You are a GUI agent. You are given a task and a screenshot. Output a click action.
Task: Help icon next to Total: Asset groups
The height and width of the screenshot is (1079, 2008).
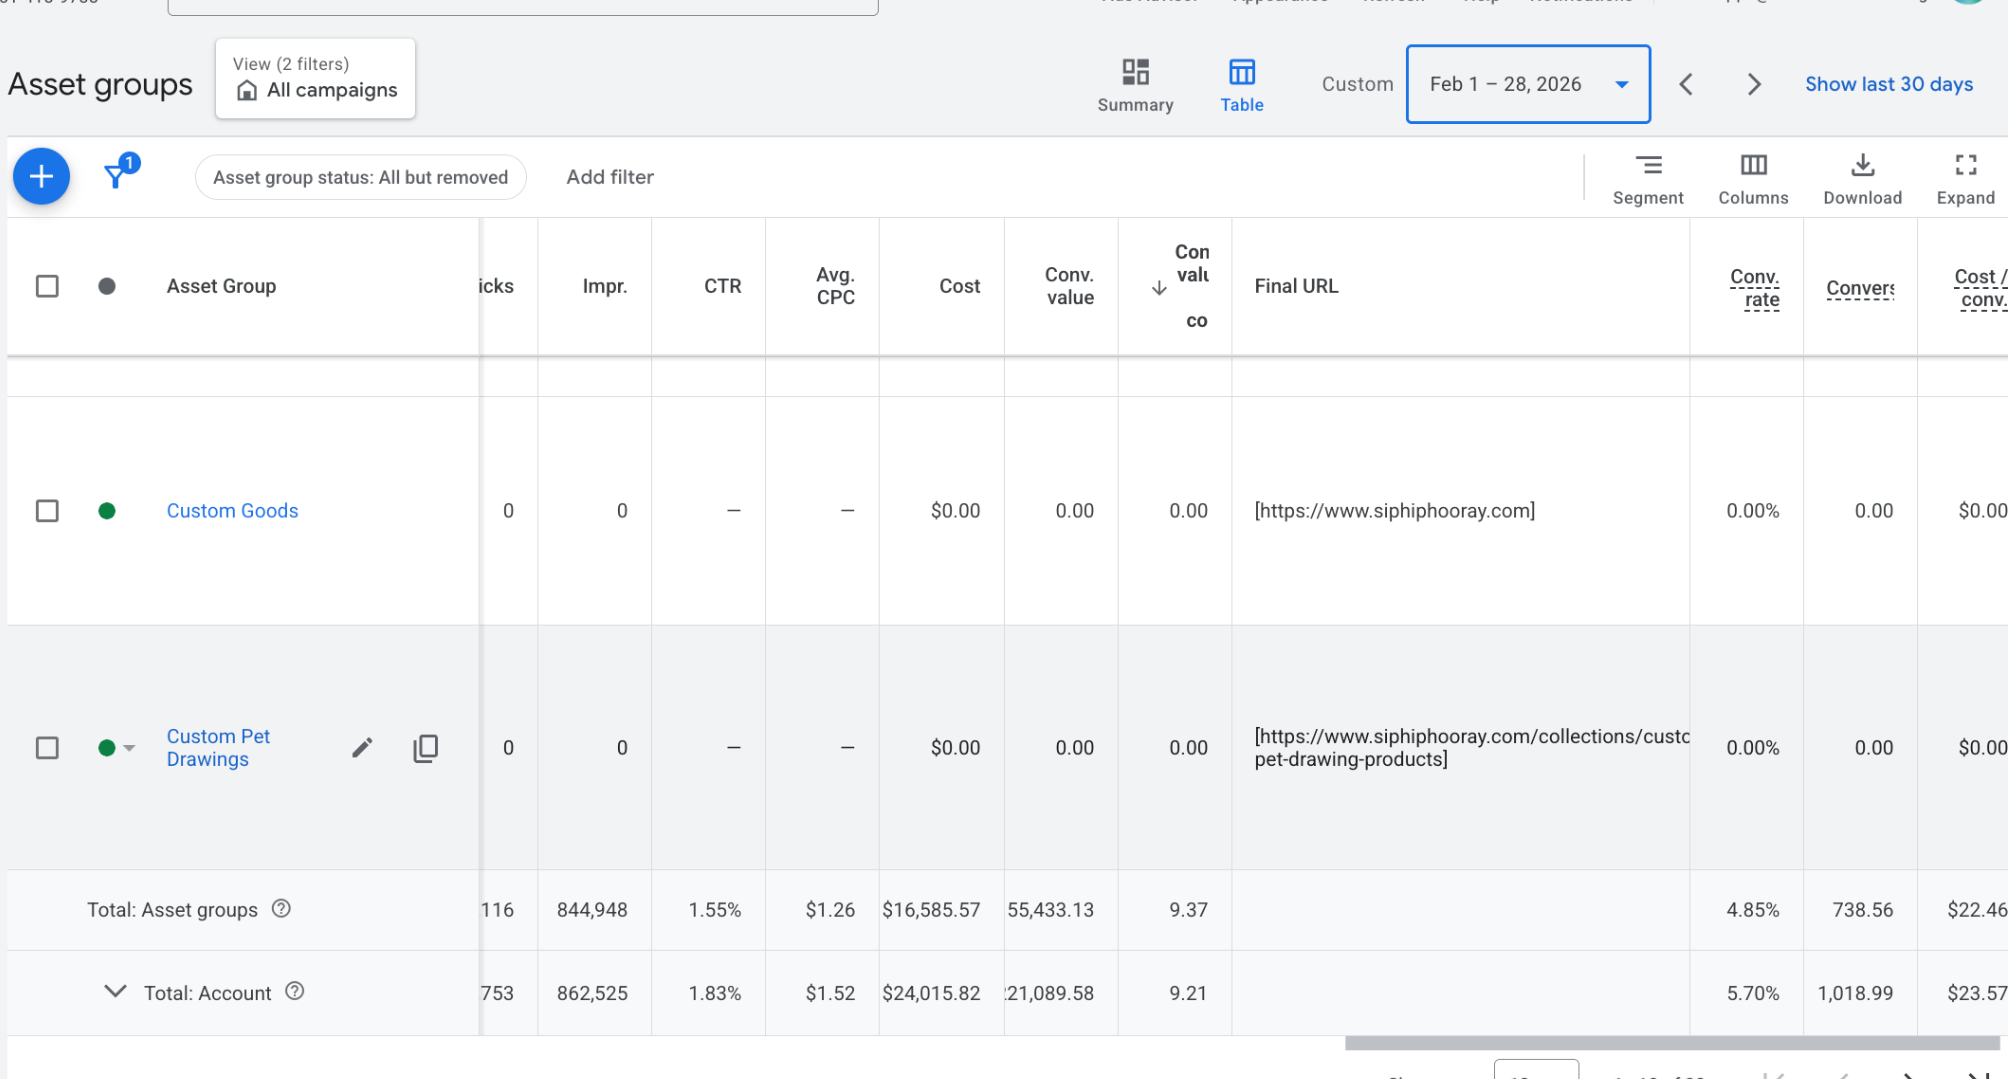[x=281, y=909]
